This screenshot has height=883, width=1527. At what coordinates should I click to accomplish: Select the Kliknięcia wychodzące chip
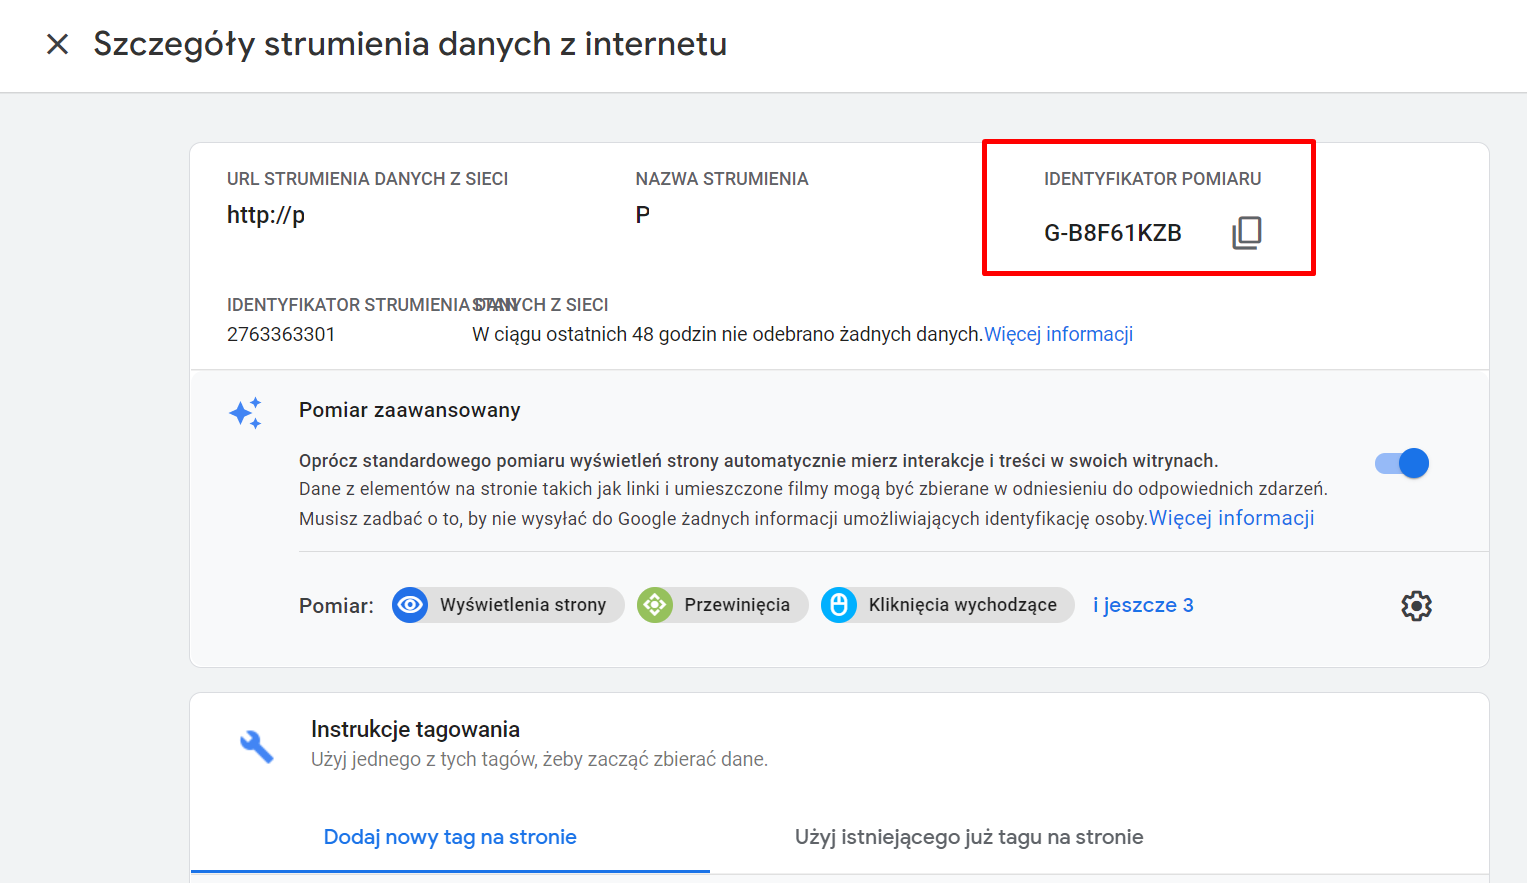pyautogui.click(x=948, y=605)
